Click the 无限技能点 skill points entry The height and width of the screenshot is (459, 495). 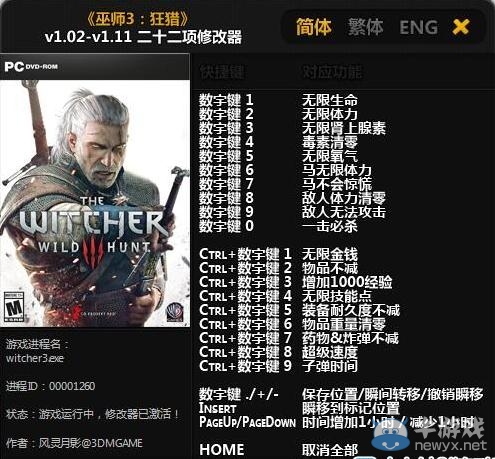click(337, 296)
